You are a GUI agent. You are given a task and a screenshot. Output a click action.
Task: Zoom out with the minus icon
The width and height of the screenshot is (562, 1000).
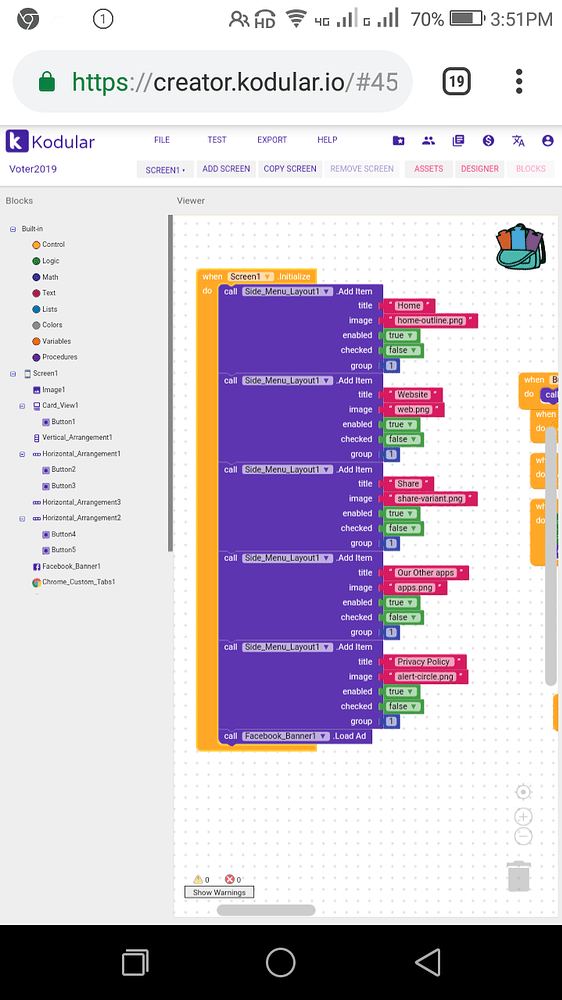pos(523,836)
